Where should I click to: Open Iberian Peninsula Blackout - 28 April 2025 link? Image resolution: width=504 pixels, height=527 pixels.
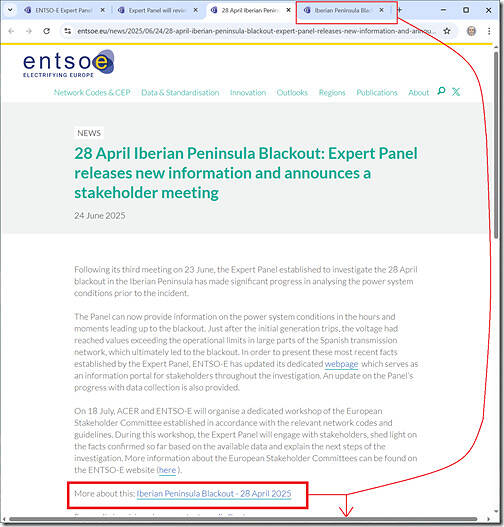214,494
